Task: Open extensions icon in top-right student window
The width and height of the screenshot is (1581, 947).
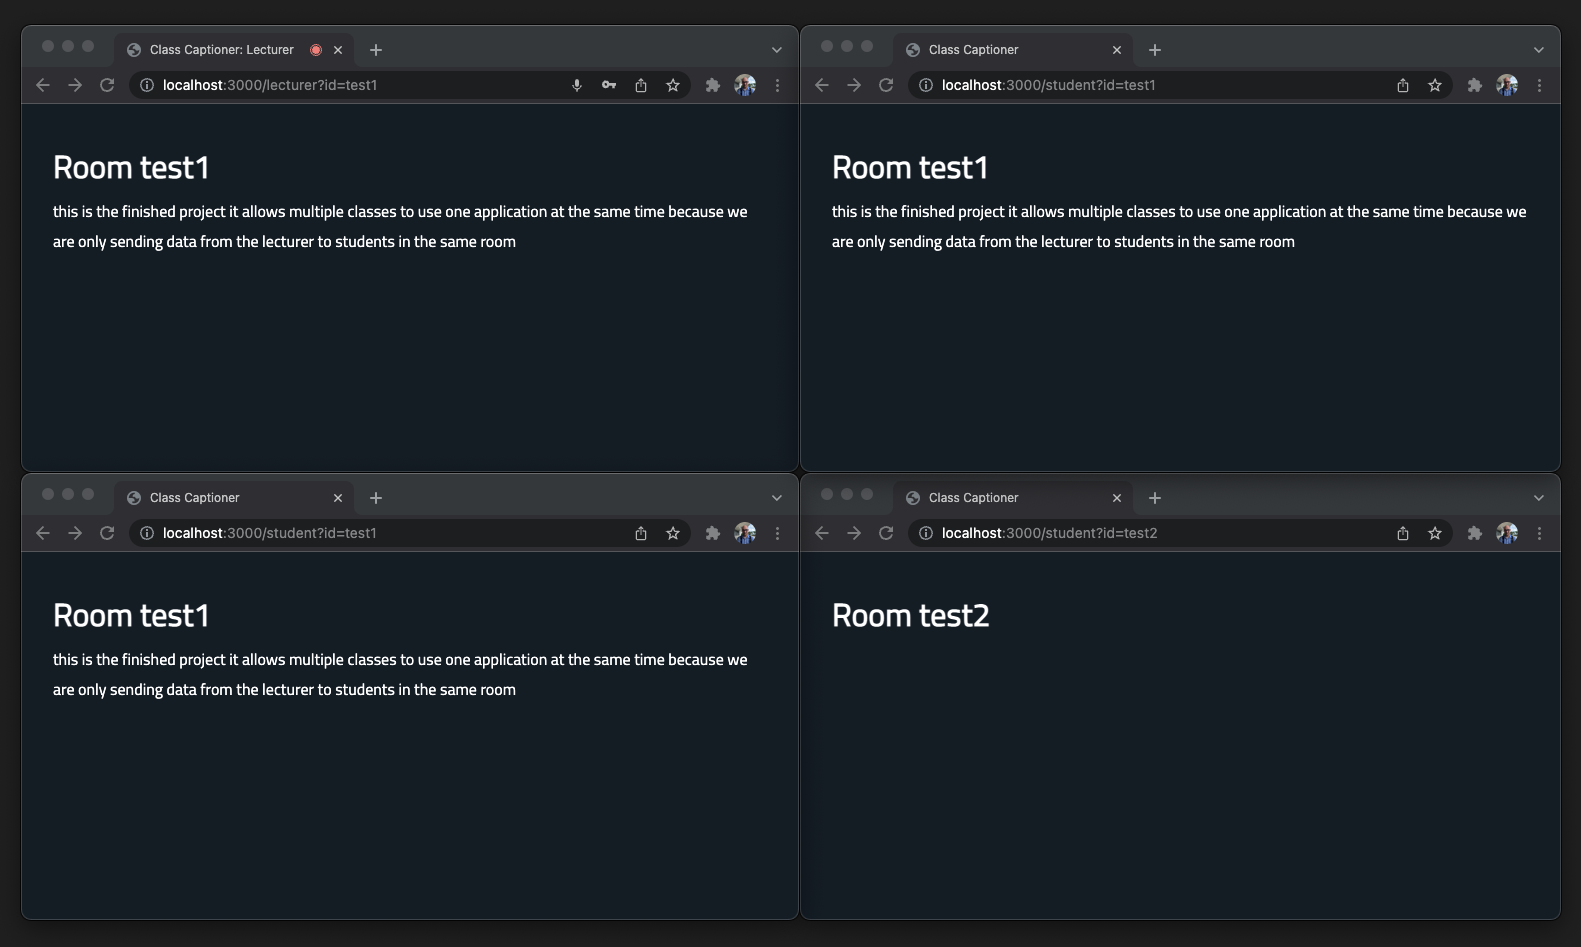Action: pyautogui.click(x=1475, y=85)
